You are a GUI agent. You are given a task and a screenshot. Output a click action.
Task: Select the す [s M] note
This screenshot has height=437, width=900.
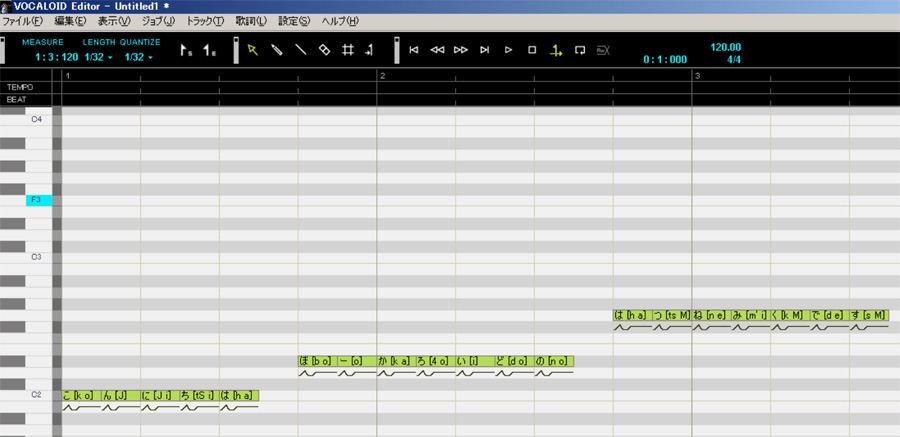click(x=870, y=315)
